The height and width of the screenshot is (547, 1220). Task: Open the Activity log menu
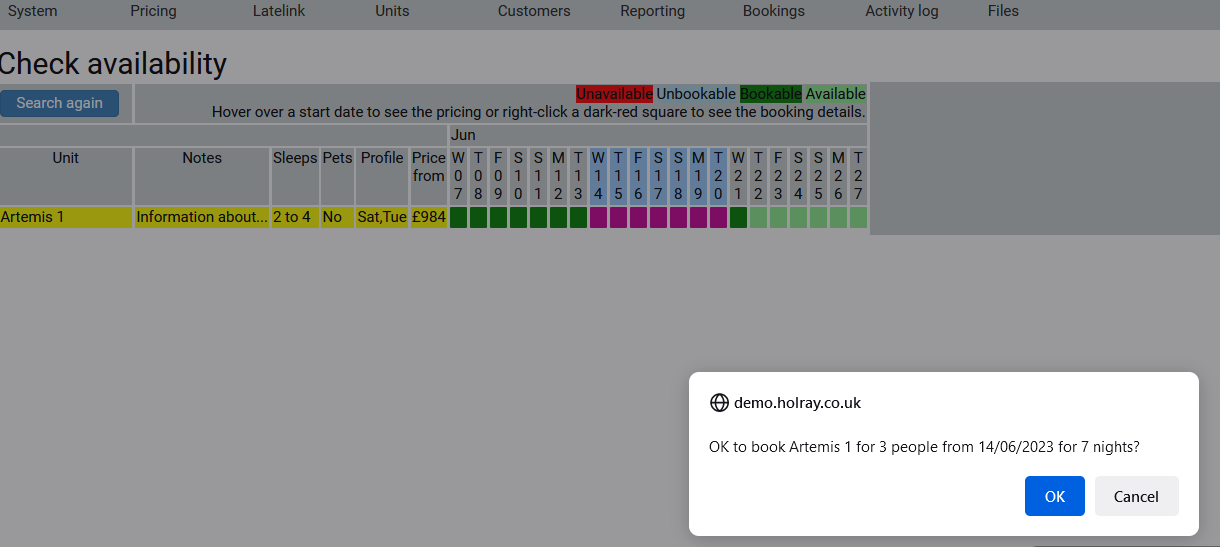(902, 11)
